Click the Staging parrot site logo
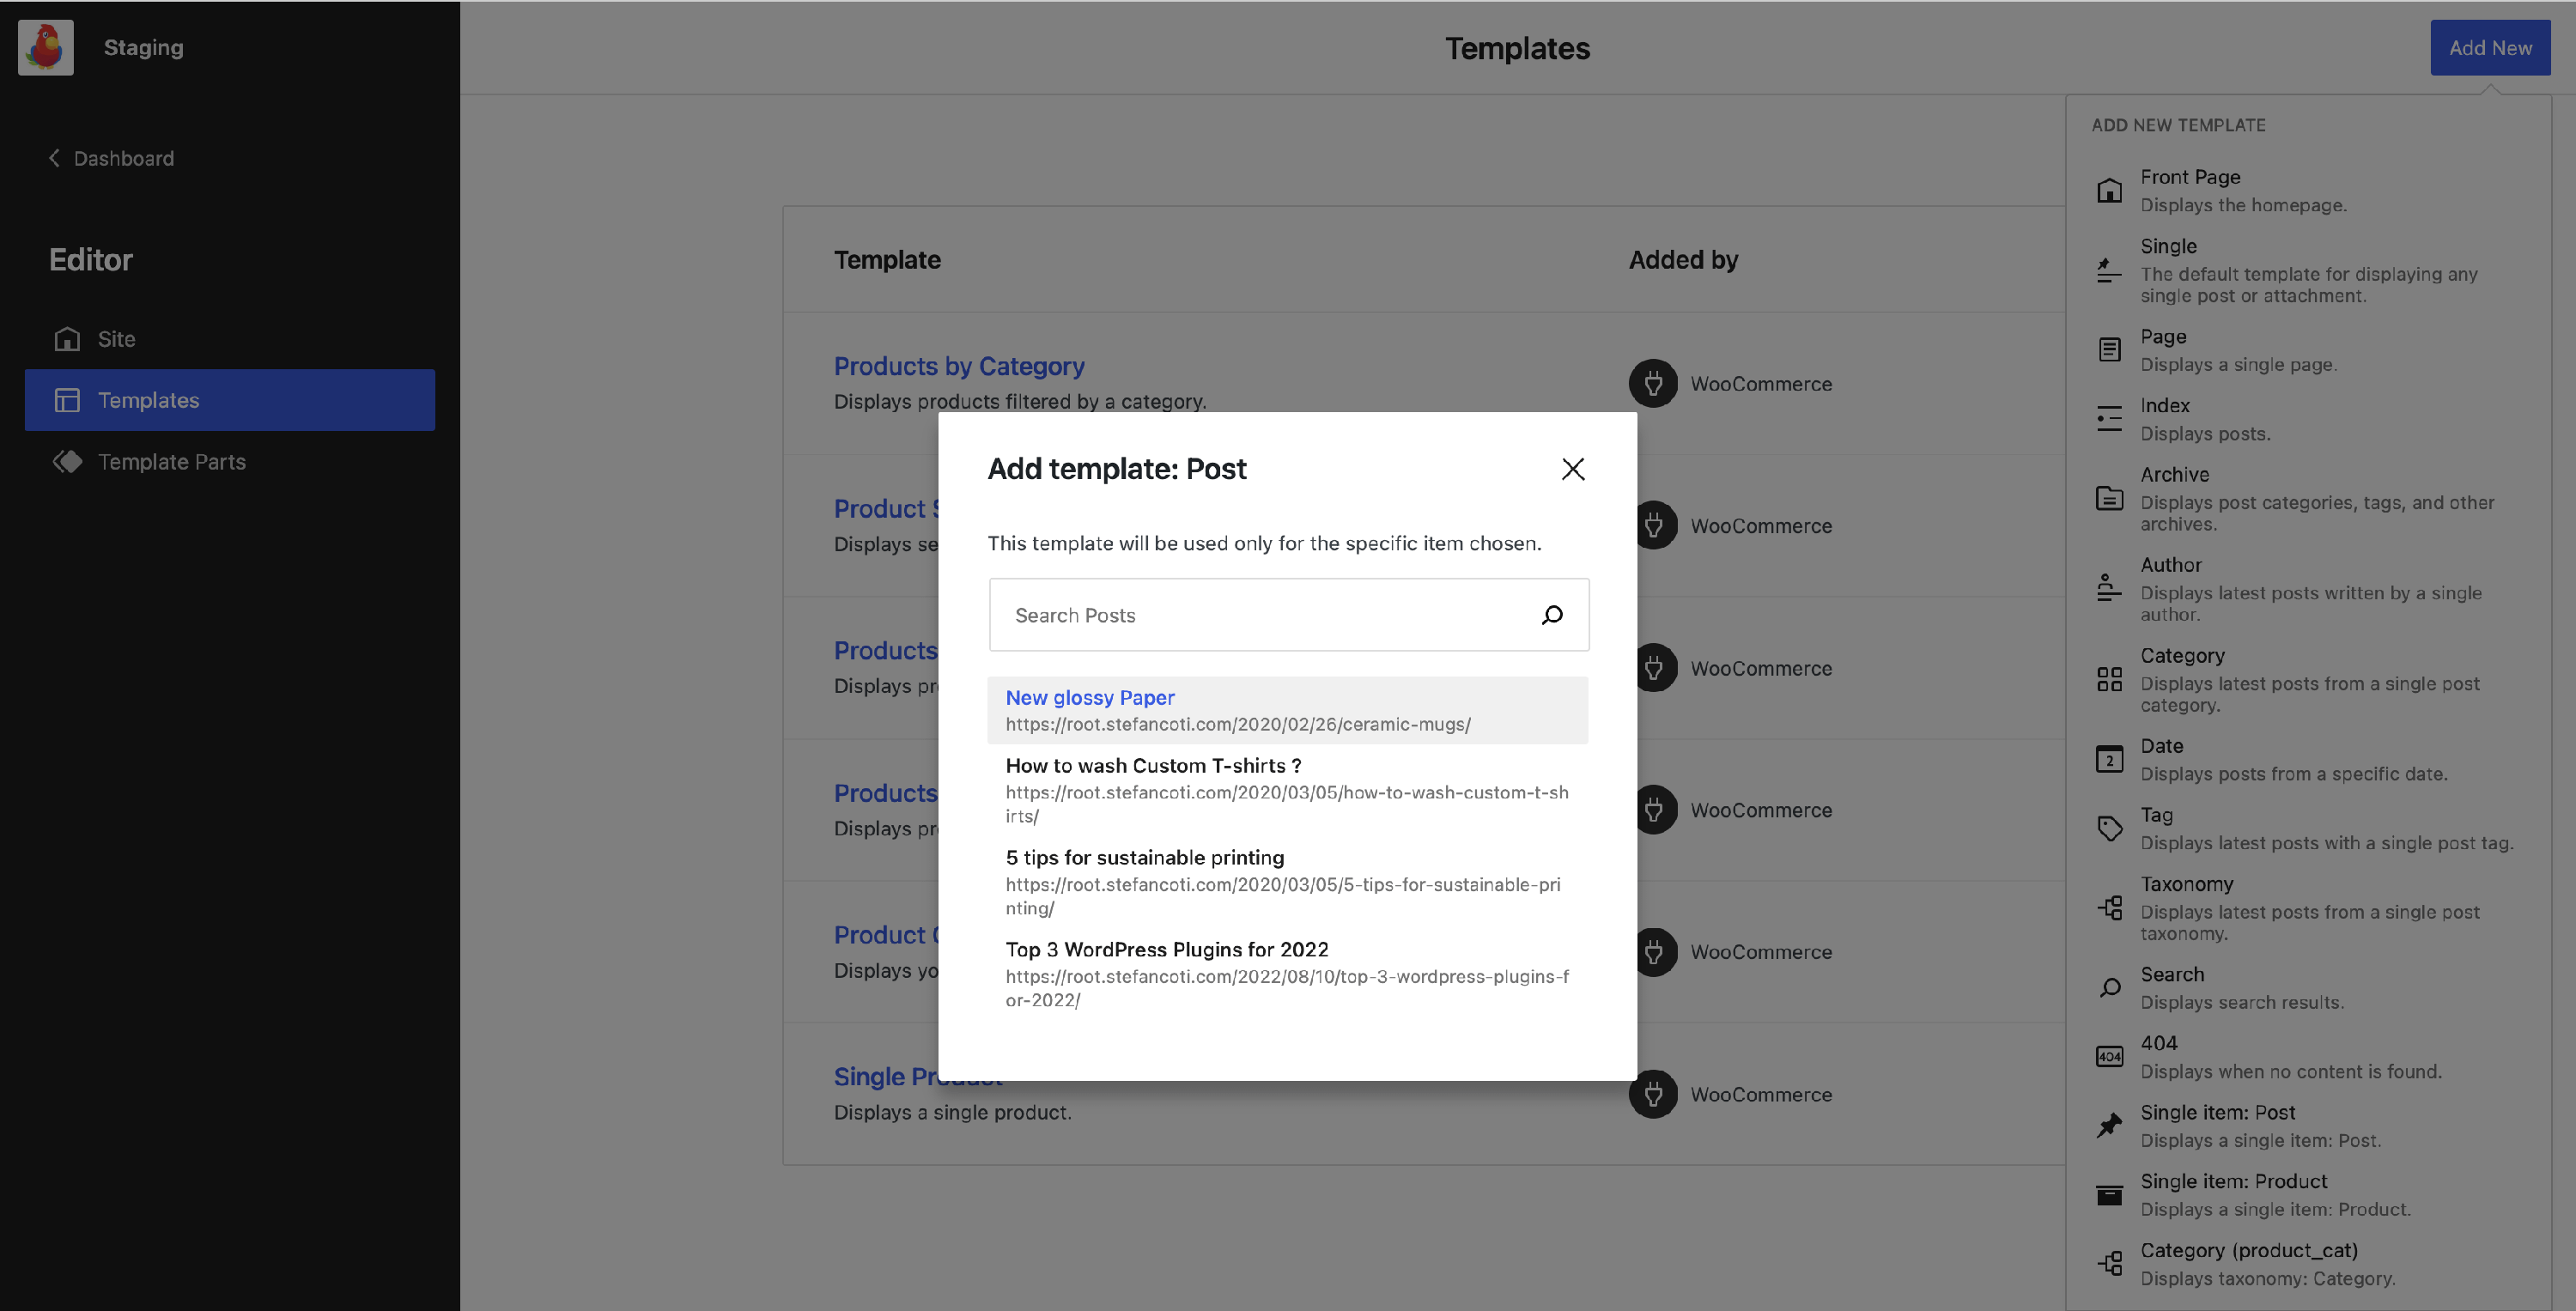Screen dimensions: 2576x1311 coord(46,47)
